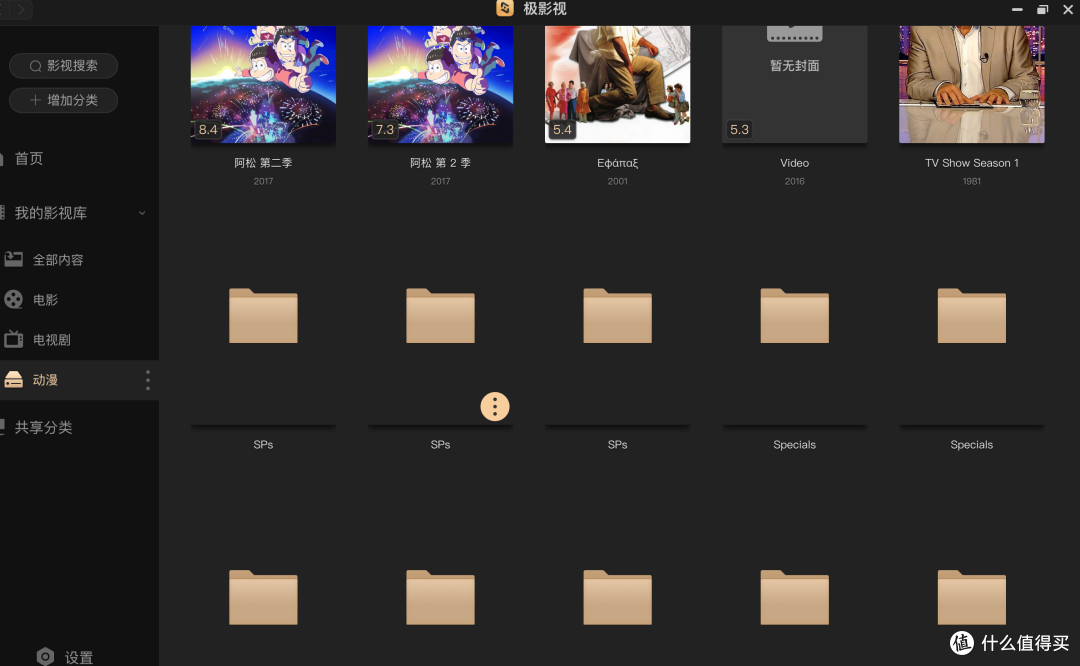Viewport: 1080px width, 666px height.
Task: Click the 8.4 rating badge
Action: 208,129
